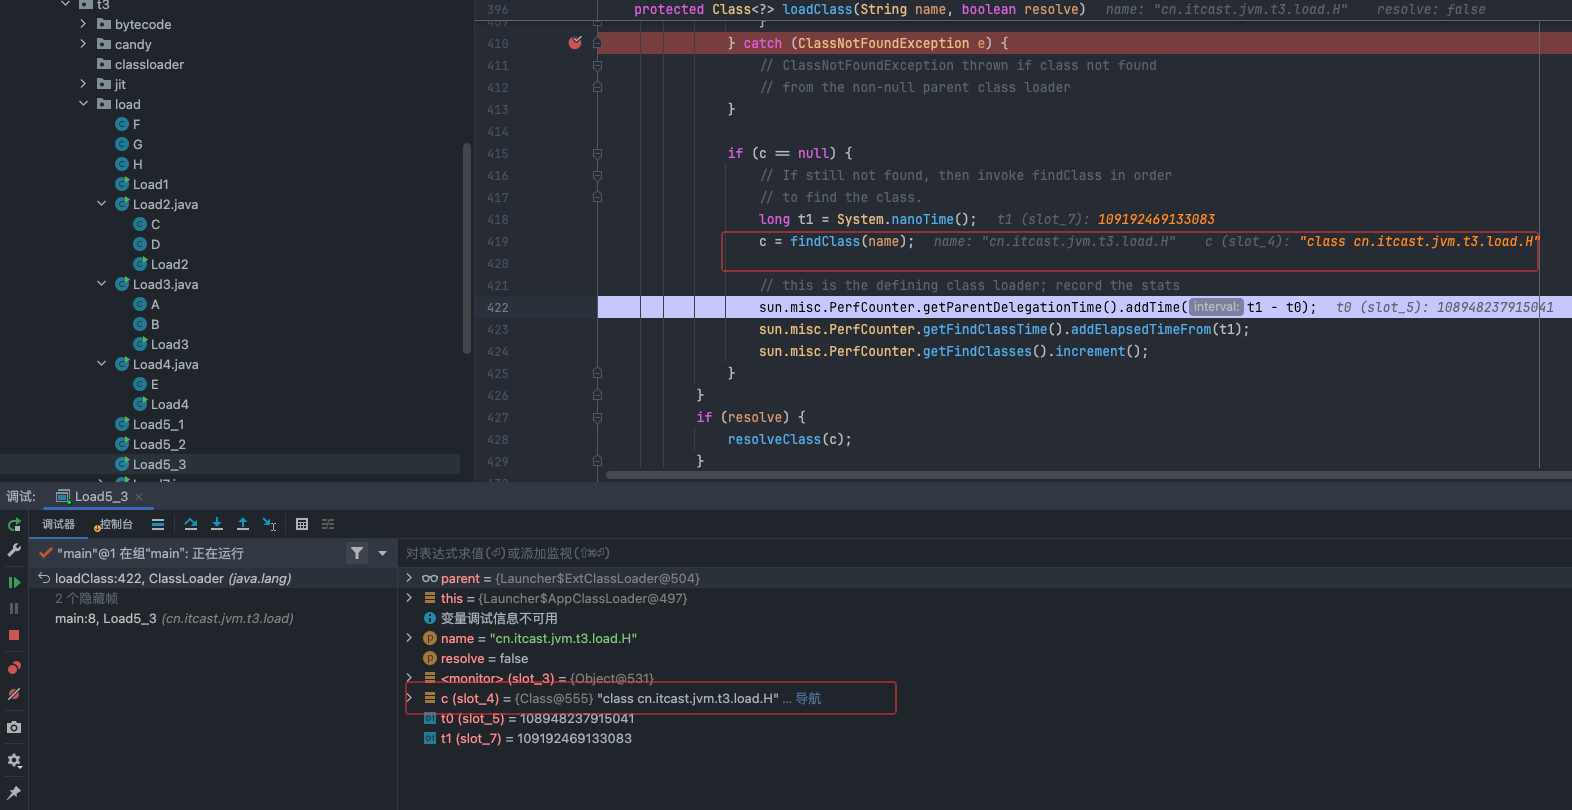The height and width of the screenshot is (810, 1572).
Task: Click the 导航 link in variable c
Action: 808,699
